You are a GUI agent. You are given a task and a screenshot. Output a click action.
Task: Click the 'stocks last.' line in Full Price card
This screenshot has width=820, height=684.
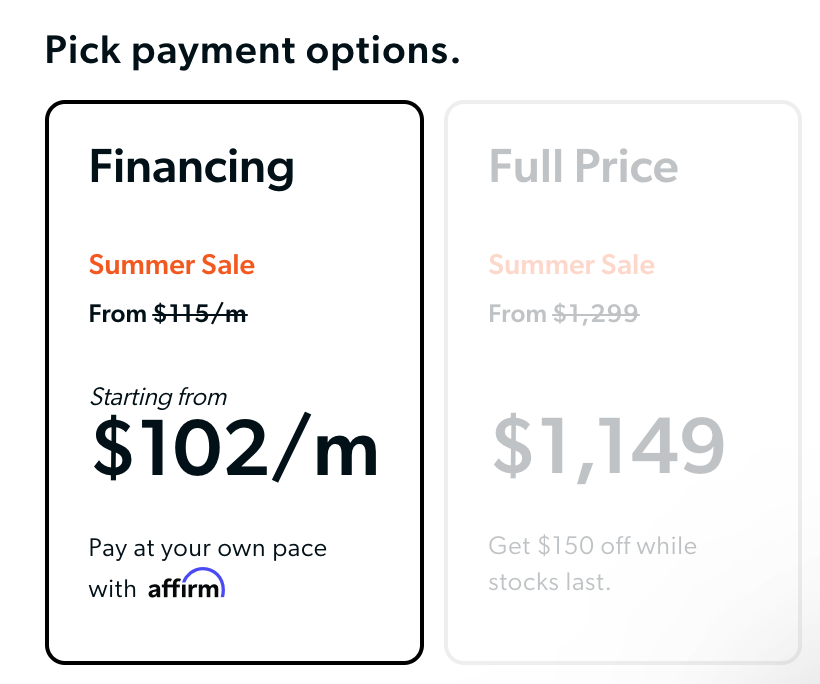[548, 582]
